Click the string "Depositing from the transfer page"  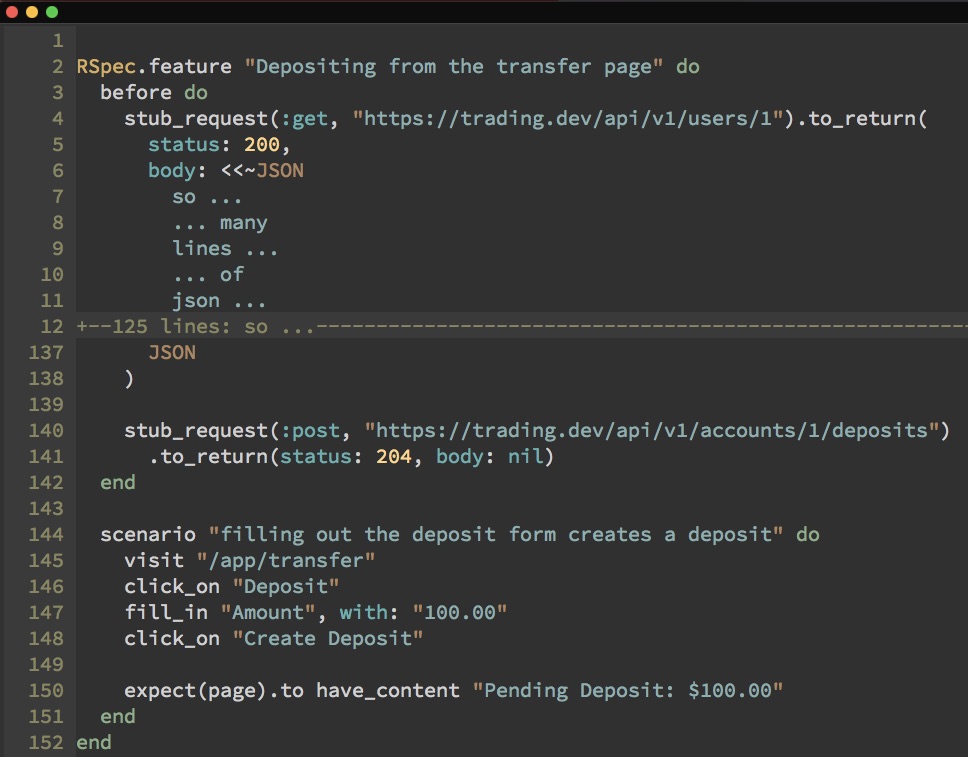(454, 67)
